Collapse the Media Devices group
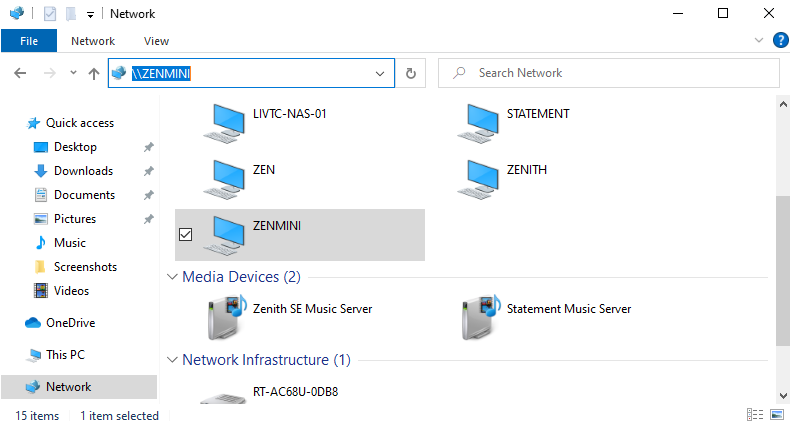 pos(172,277)
